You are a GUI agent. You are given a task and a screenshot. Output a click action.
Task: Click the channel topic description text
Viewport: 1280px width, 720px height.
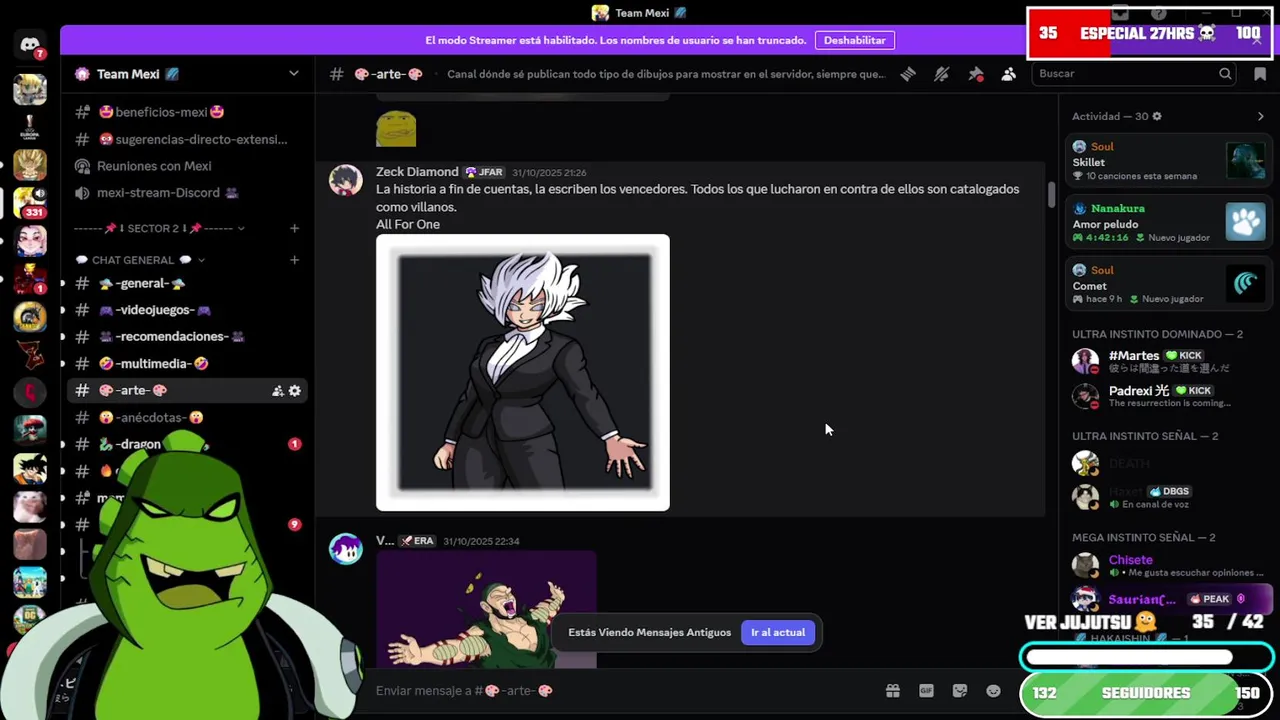click(666, 74)
